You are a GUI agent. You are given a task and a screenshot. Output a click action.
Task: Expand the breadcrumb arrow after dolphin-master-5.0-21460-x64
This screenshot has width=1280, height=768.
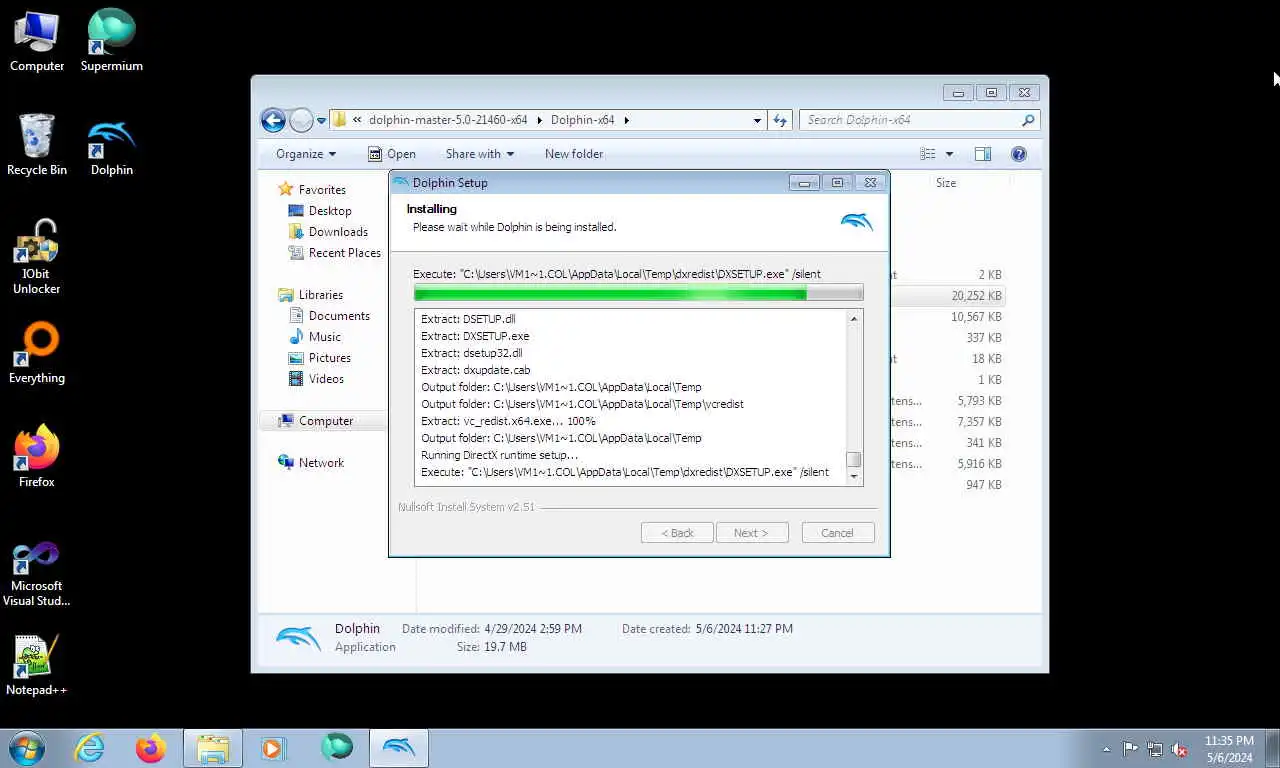point(539,120)
